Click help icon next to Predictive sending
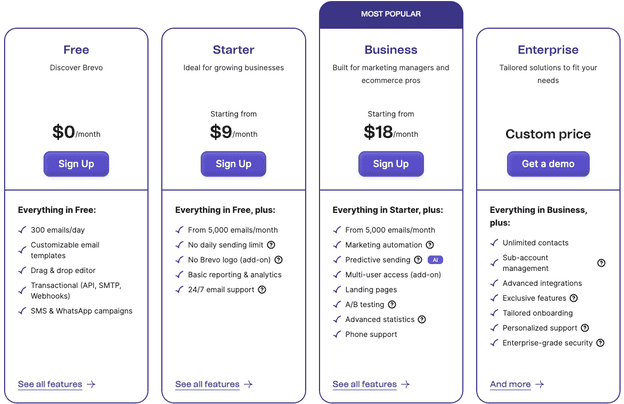The width and height of the screenshot is (624, 404). pyautogui.click(x=418, y=260)
